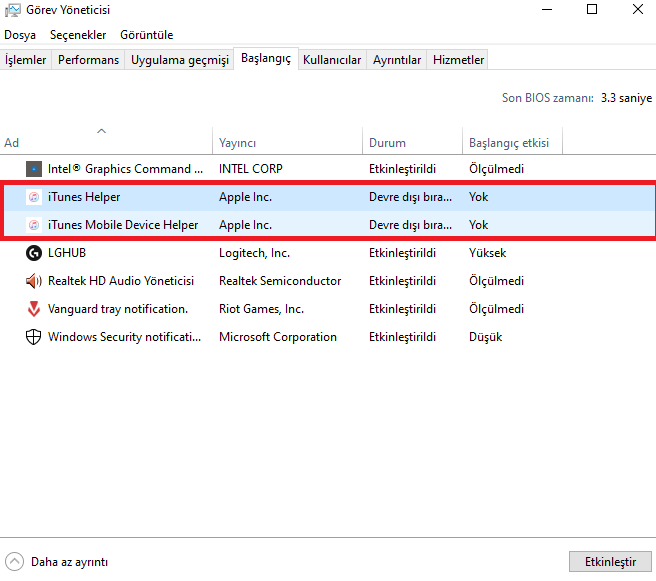Select the LGHUB row name
The image size is (656, 581).
click(67, 253)
